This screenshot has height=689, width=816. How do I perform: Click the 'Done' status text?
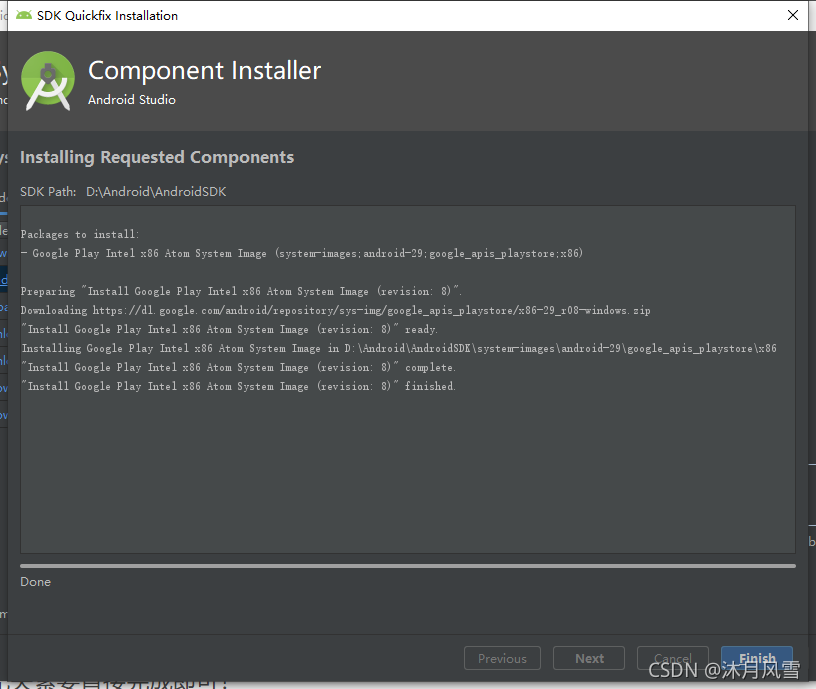[x=35, y=582]
